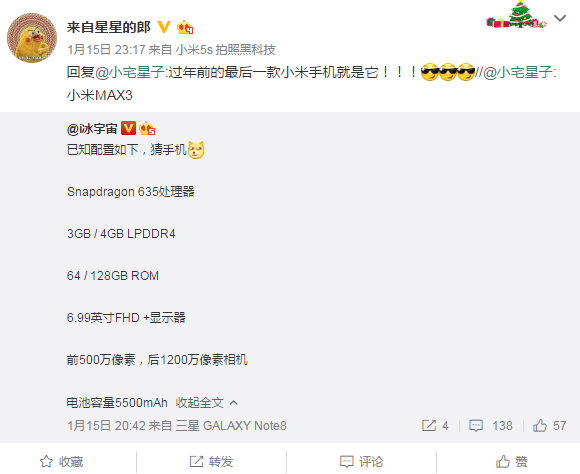Open the 138 comments on original post
Viewport: 580px width, 474px height.
tap(490, 426)
